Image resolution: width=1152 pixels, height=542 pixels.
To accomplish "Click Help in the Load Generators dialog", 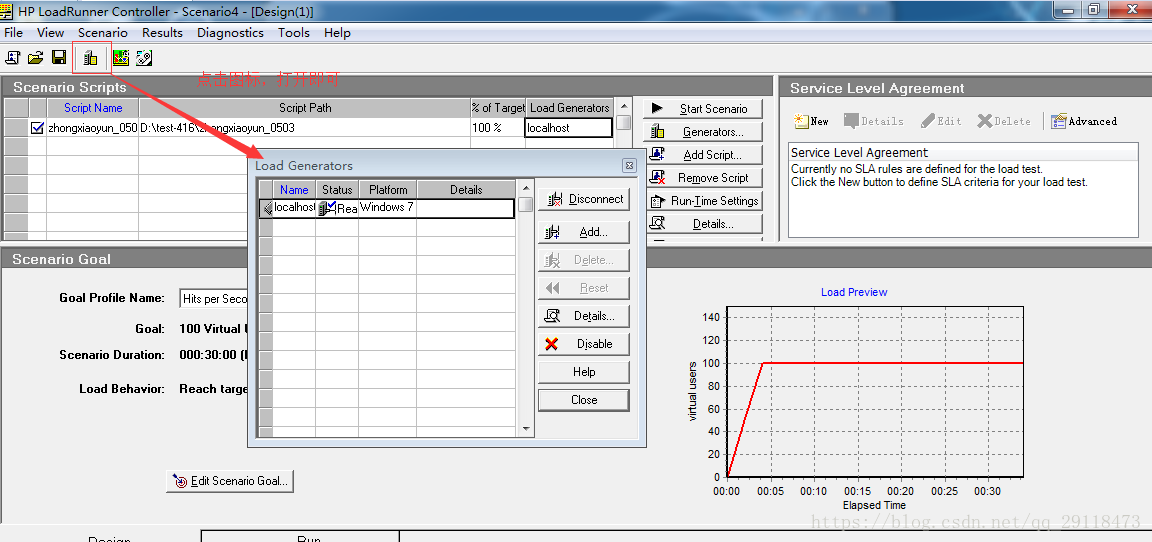I will (584, 372).
